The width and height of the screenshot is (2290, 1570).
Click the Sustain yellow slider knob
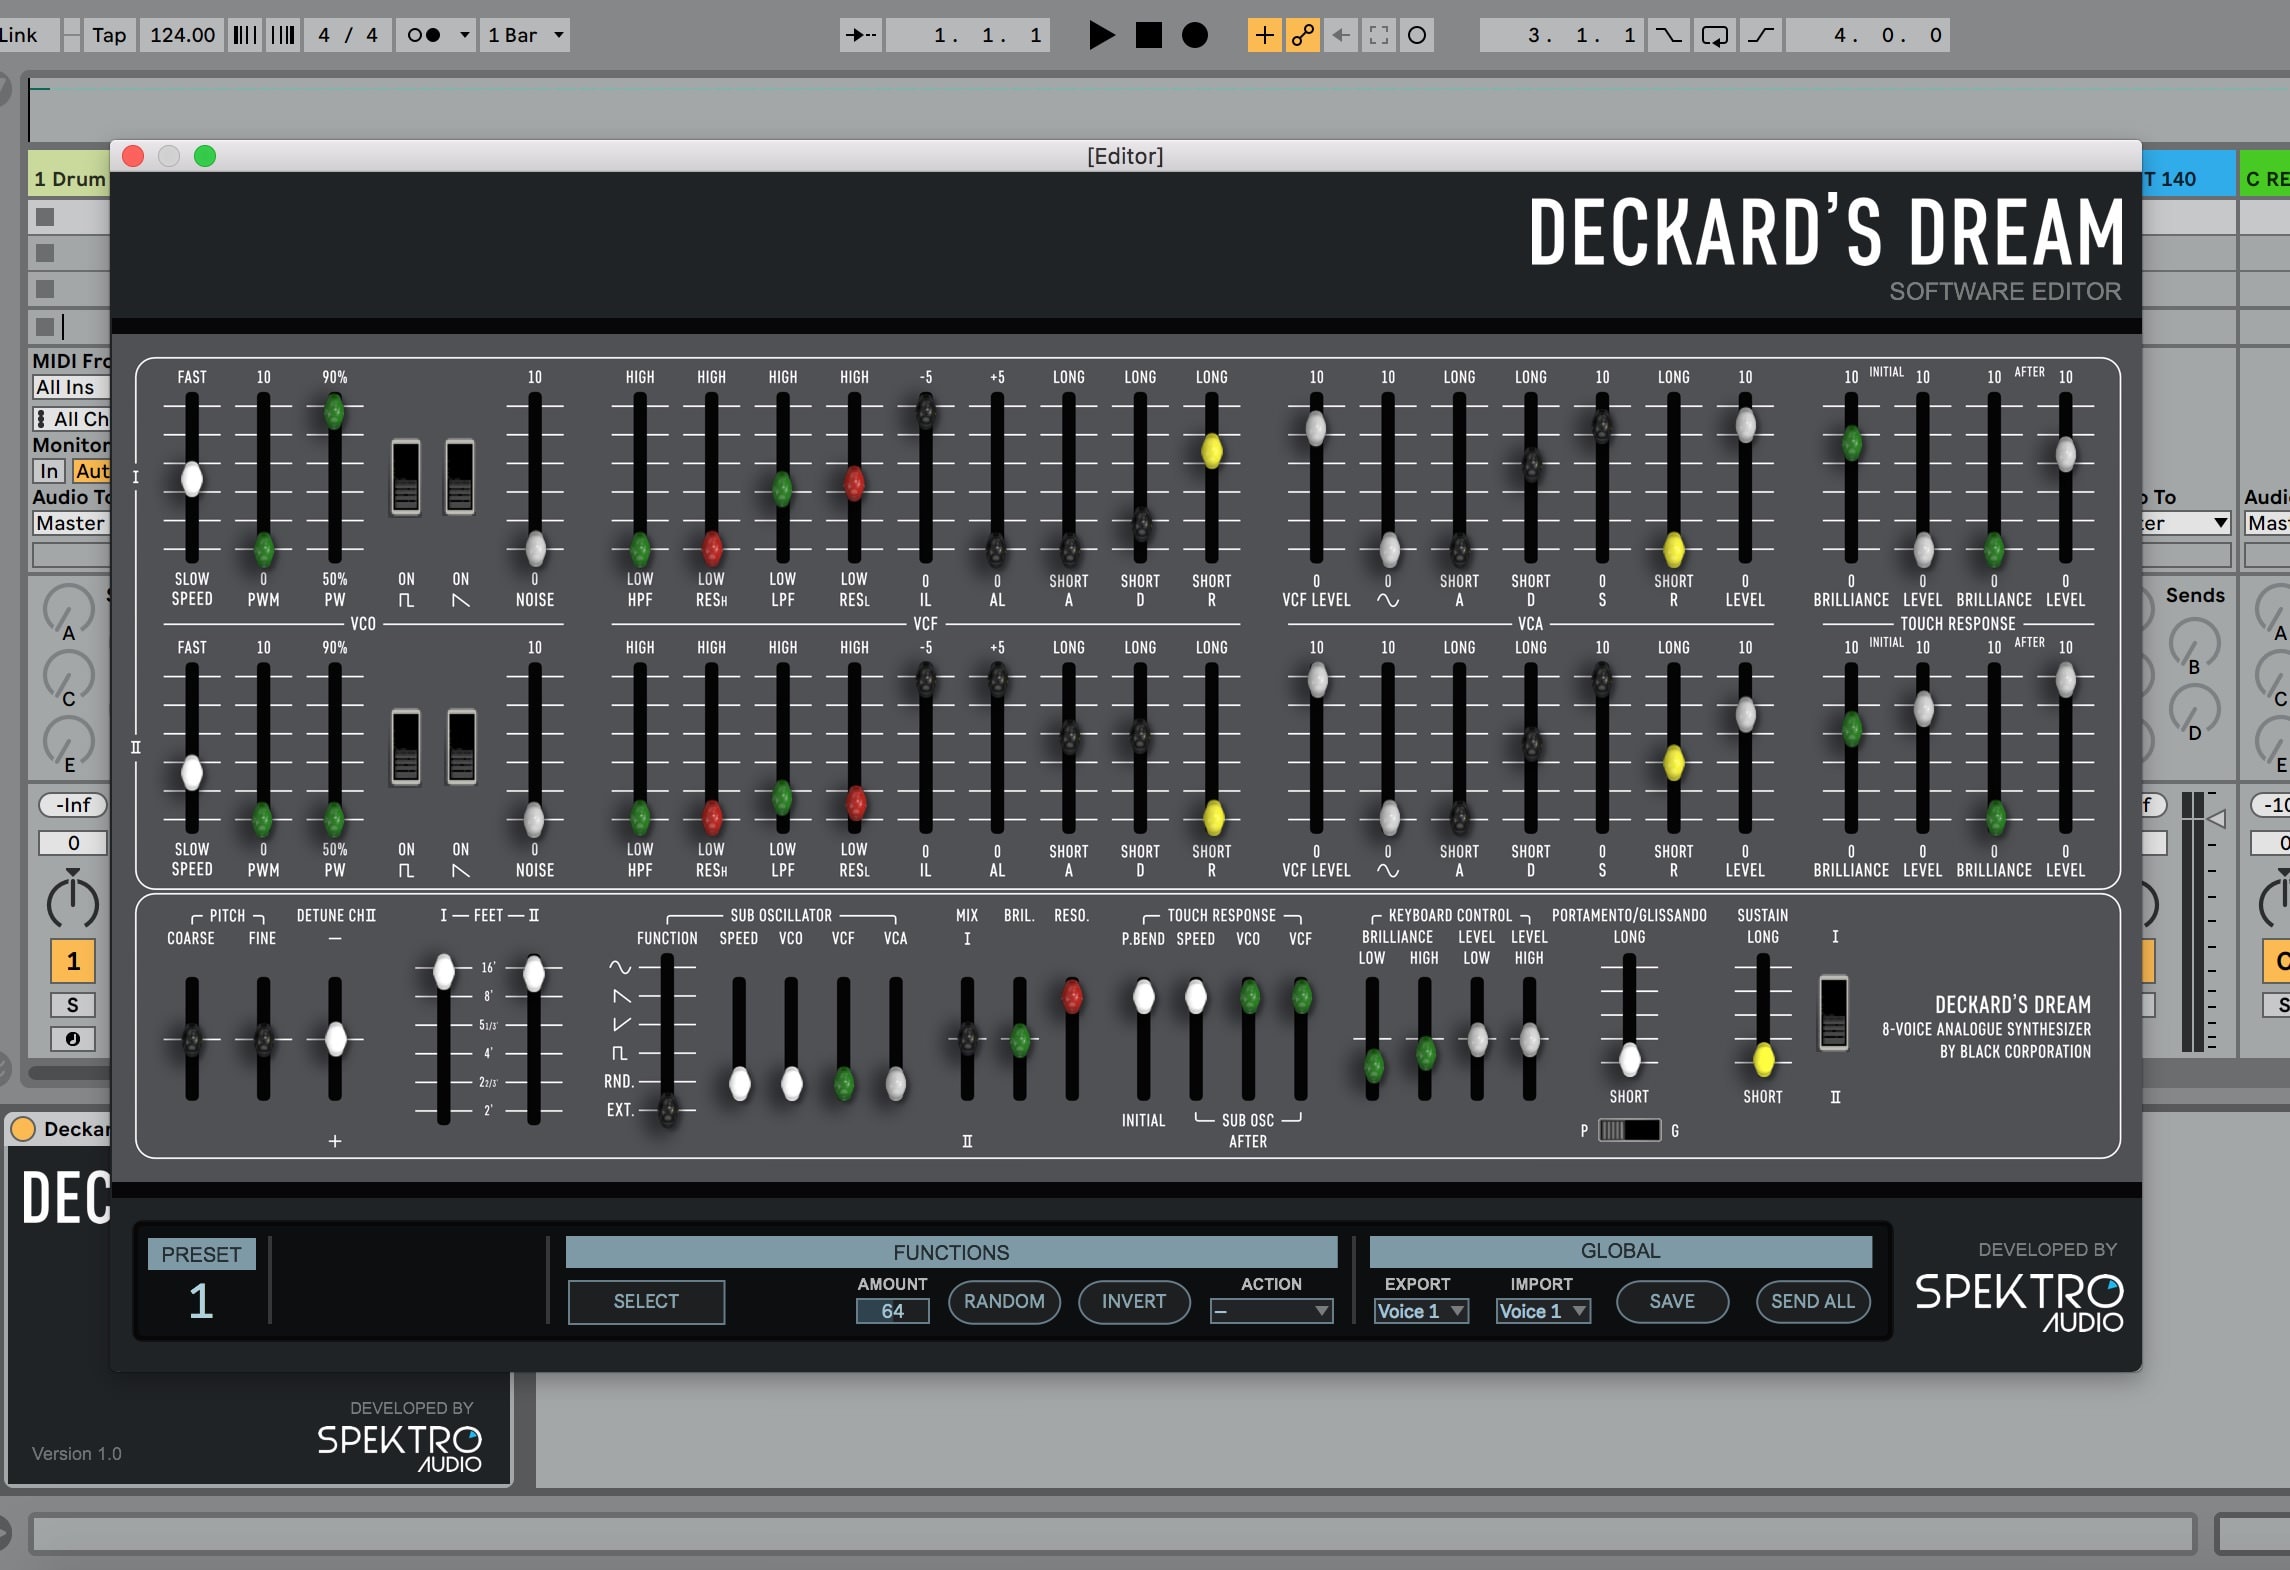coord(1763,1059)
